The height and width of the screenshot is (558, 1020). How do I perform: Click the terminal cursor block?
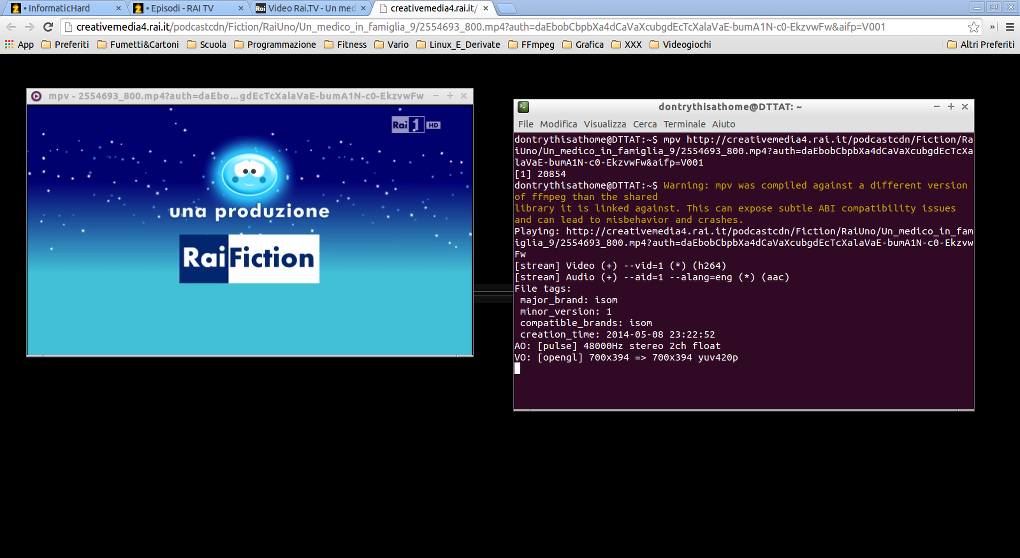517,369
